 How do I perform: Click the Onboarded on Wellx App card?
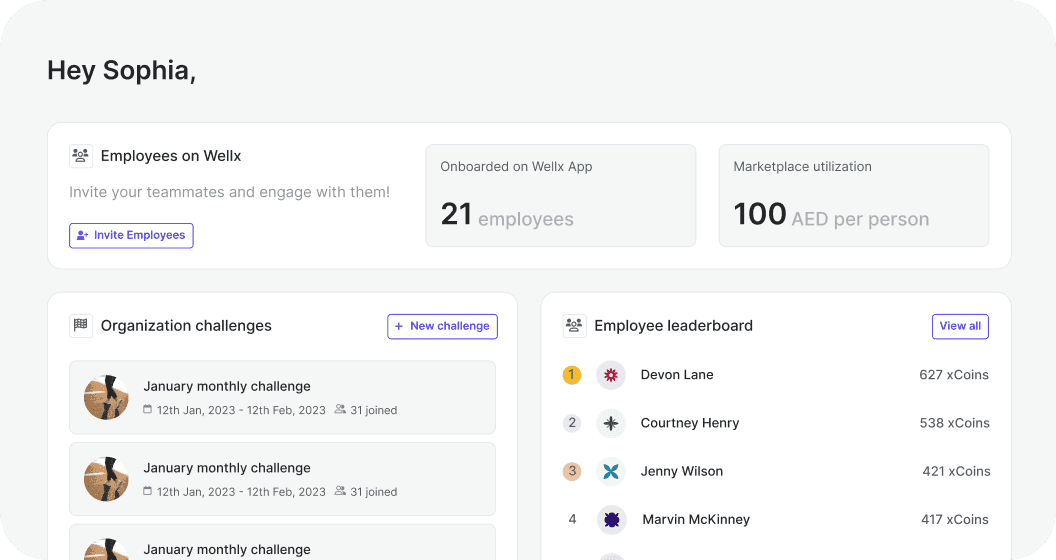561,195
